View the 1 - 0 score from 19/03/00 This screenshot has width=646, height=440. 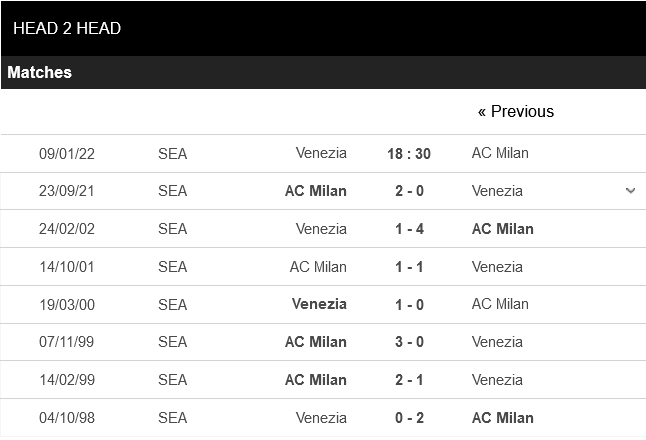coord(408,304)
